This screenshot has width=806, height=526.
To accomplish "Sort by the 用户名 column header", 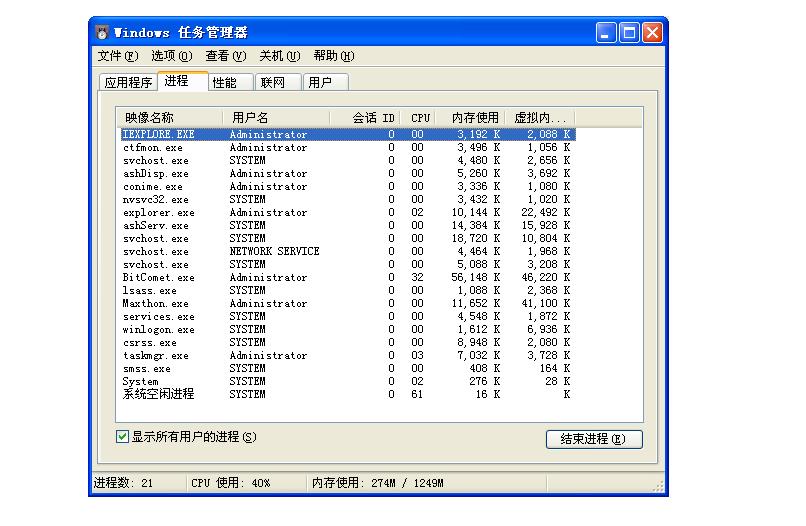I will coord(276,118).
